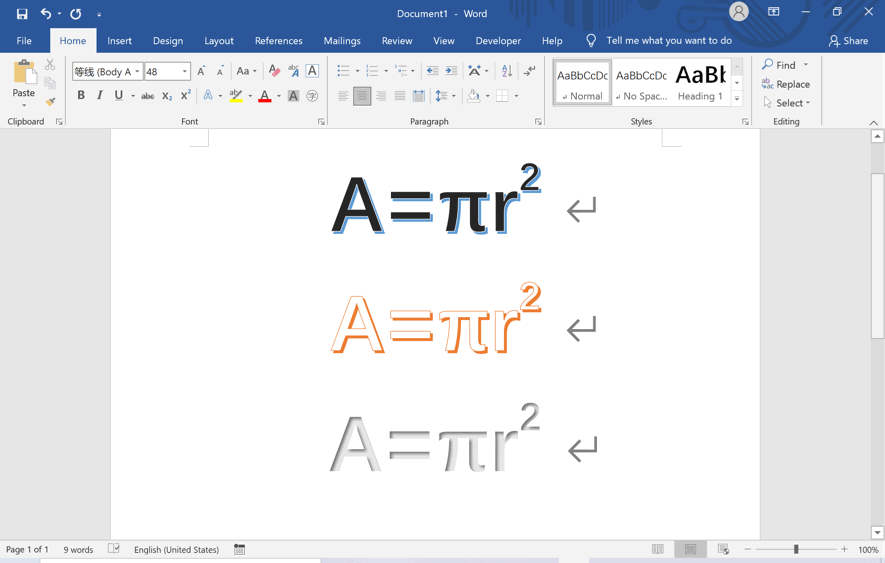
Task: Click the Share button
Action: [x=848, y=41]
